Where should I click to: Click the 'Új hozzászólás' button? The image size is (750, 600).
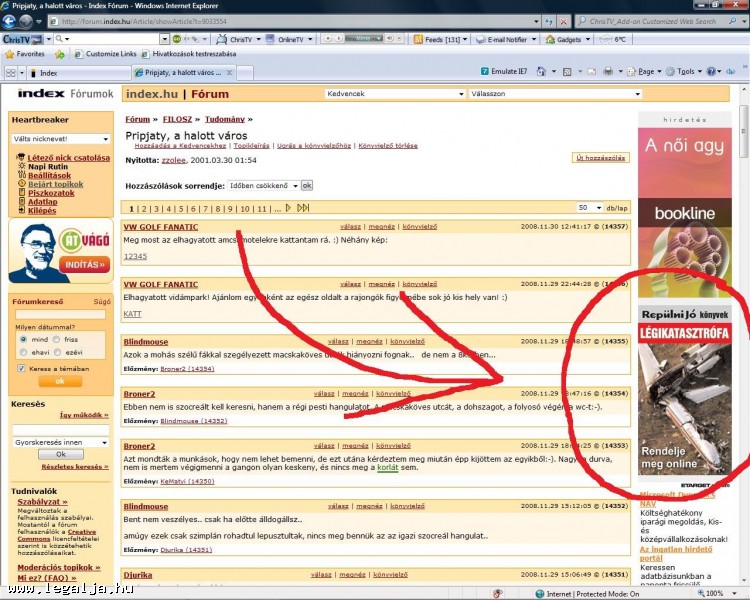coord(600,158)
